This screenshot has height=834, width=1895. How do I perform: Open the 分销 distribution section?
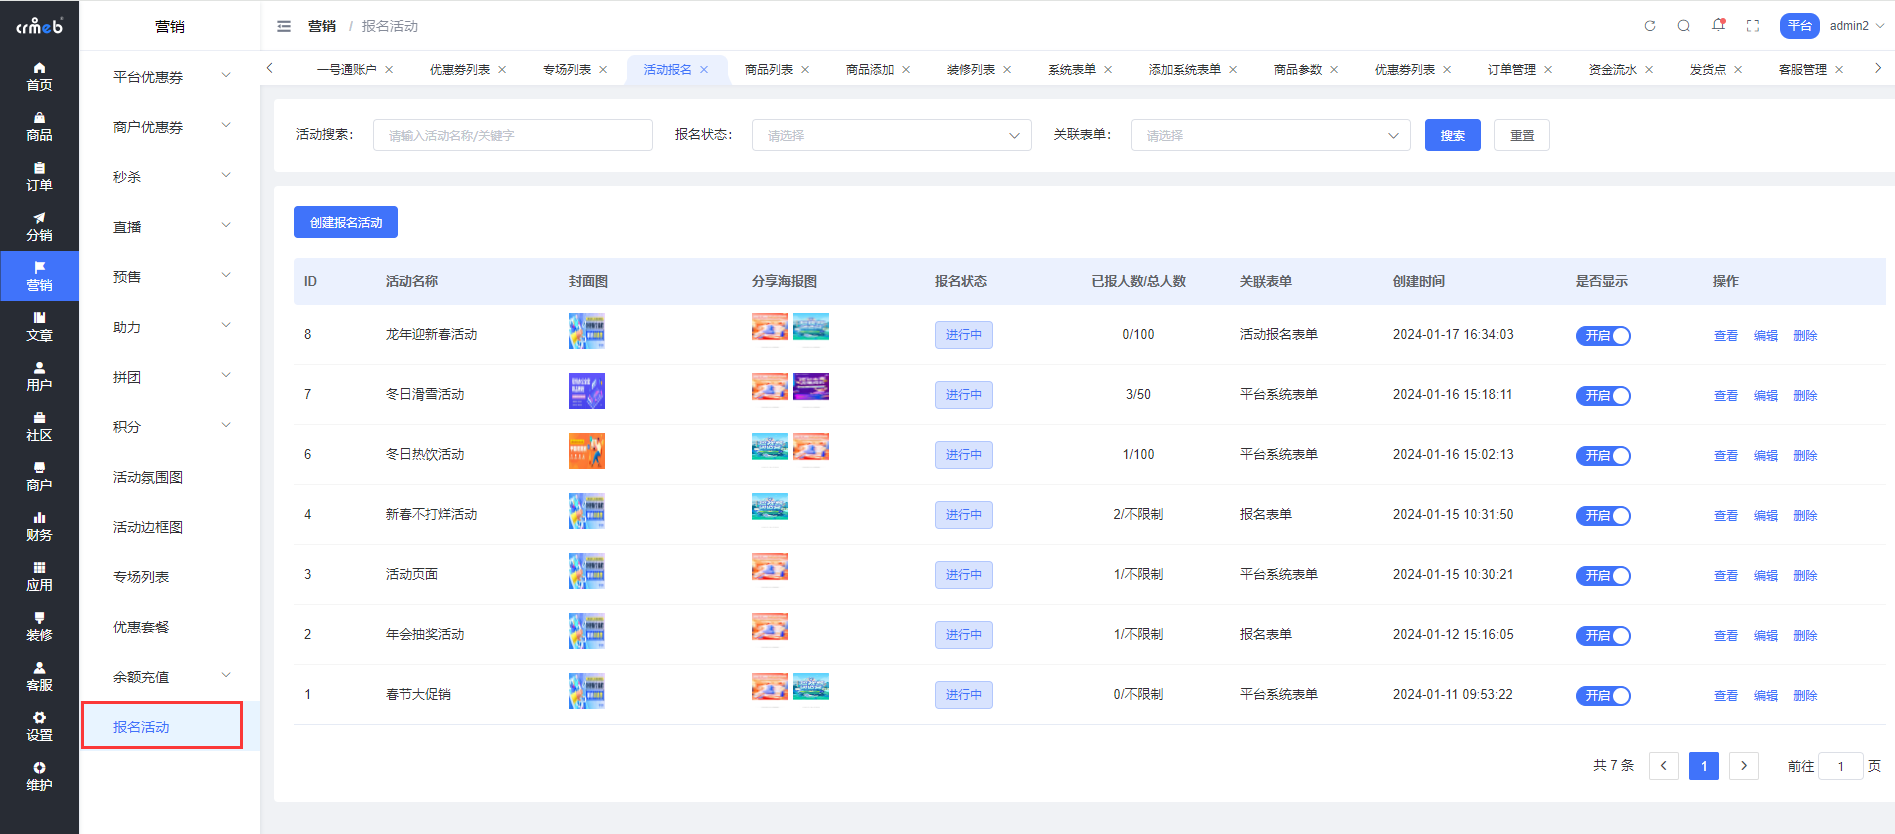click(39, 226)
